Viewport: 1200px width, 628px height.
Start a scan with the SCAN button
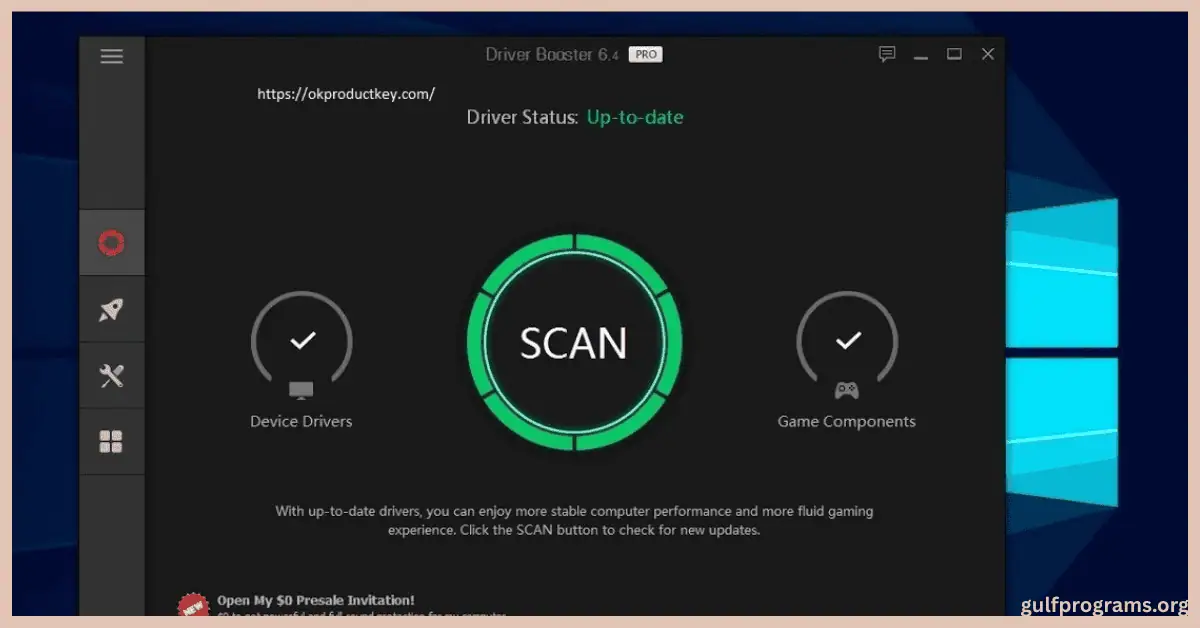click(x=574, y=343)
